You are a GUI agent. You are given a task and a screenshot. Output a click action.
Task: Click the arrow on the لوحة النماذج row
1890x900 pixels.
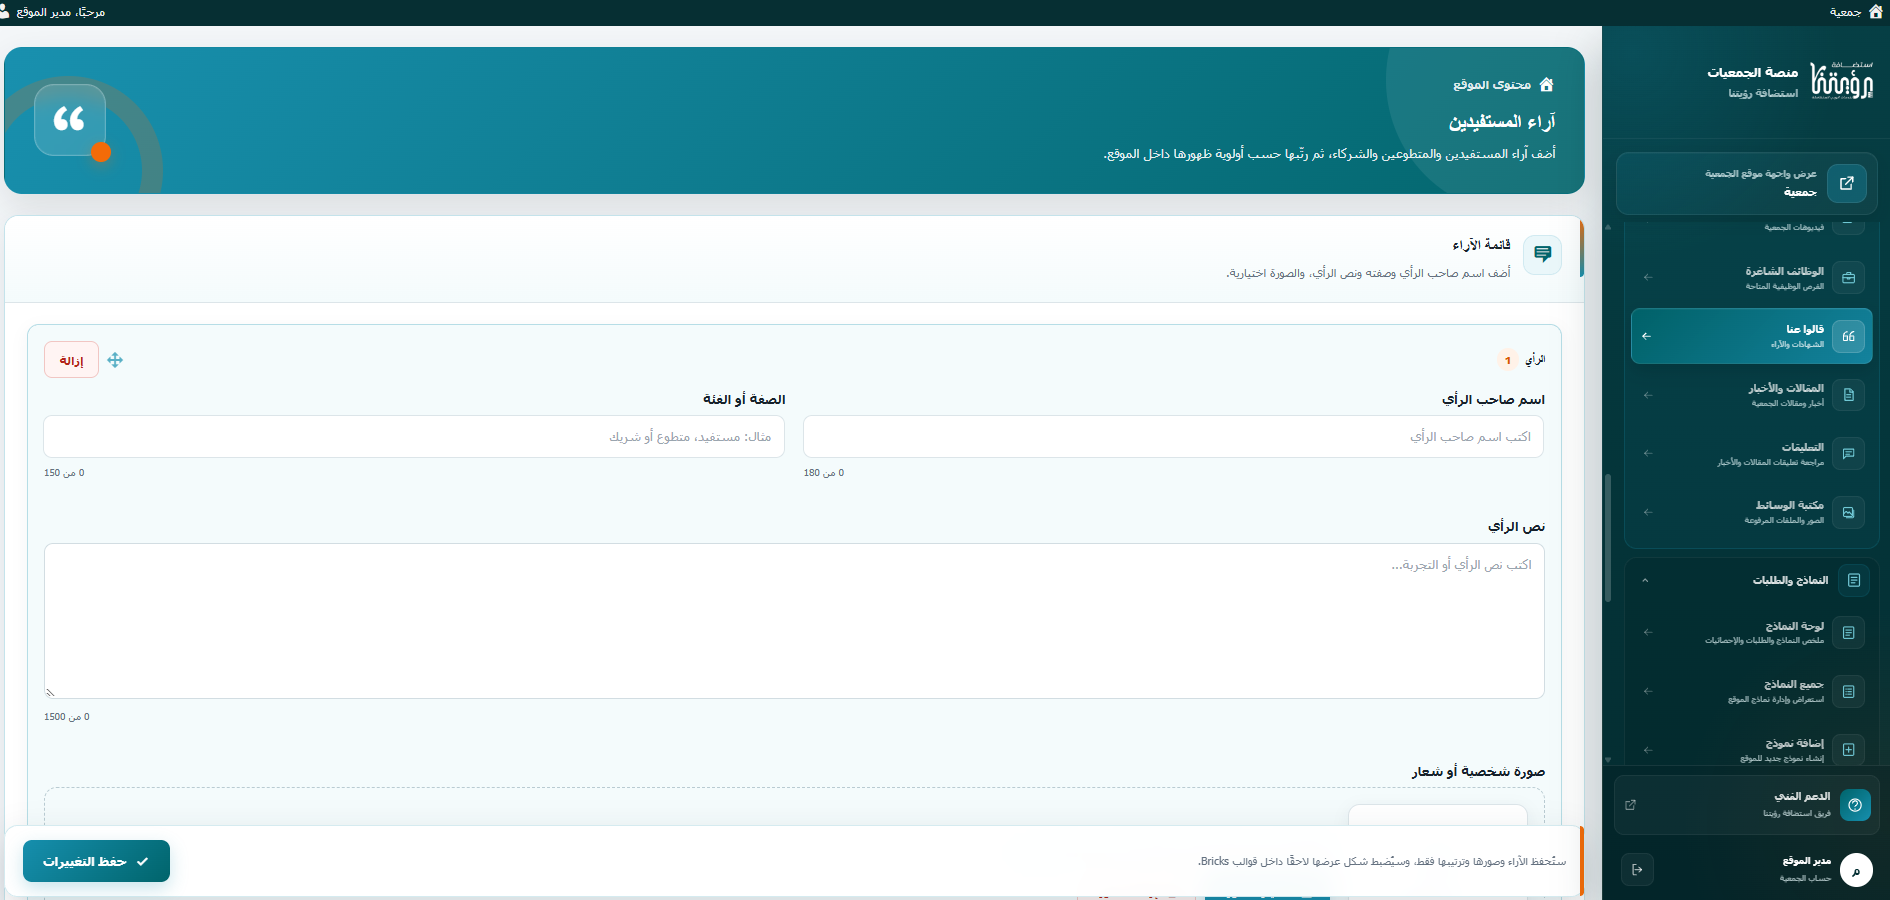click(1647, 632)
